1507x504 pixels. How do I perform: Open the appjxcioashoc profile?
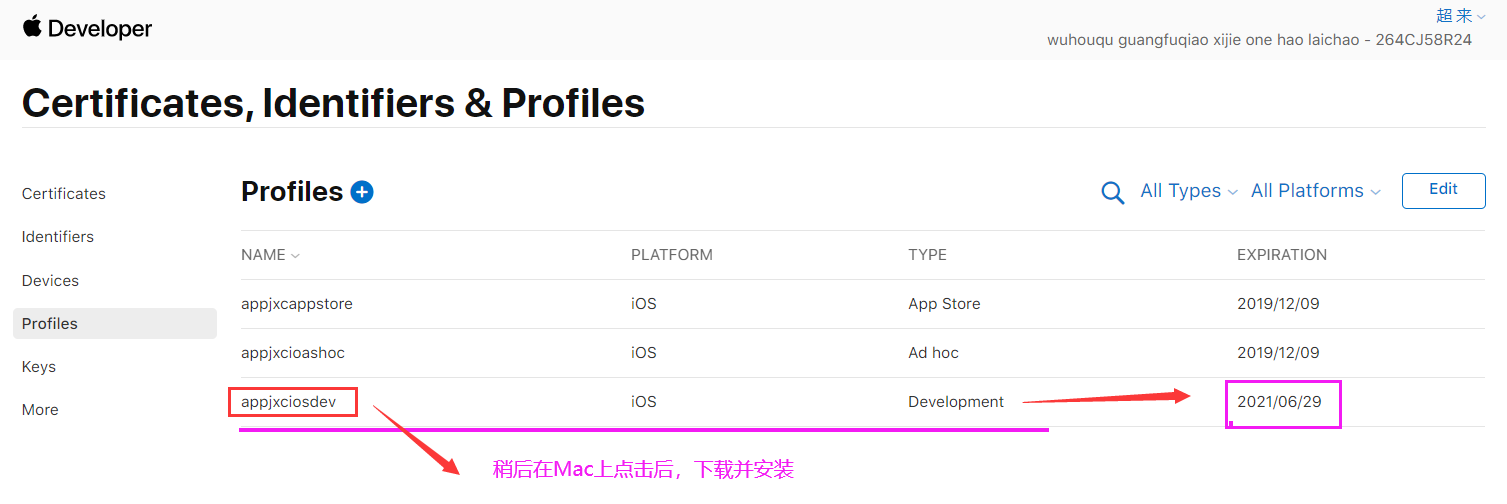point(293,353)
